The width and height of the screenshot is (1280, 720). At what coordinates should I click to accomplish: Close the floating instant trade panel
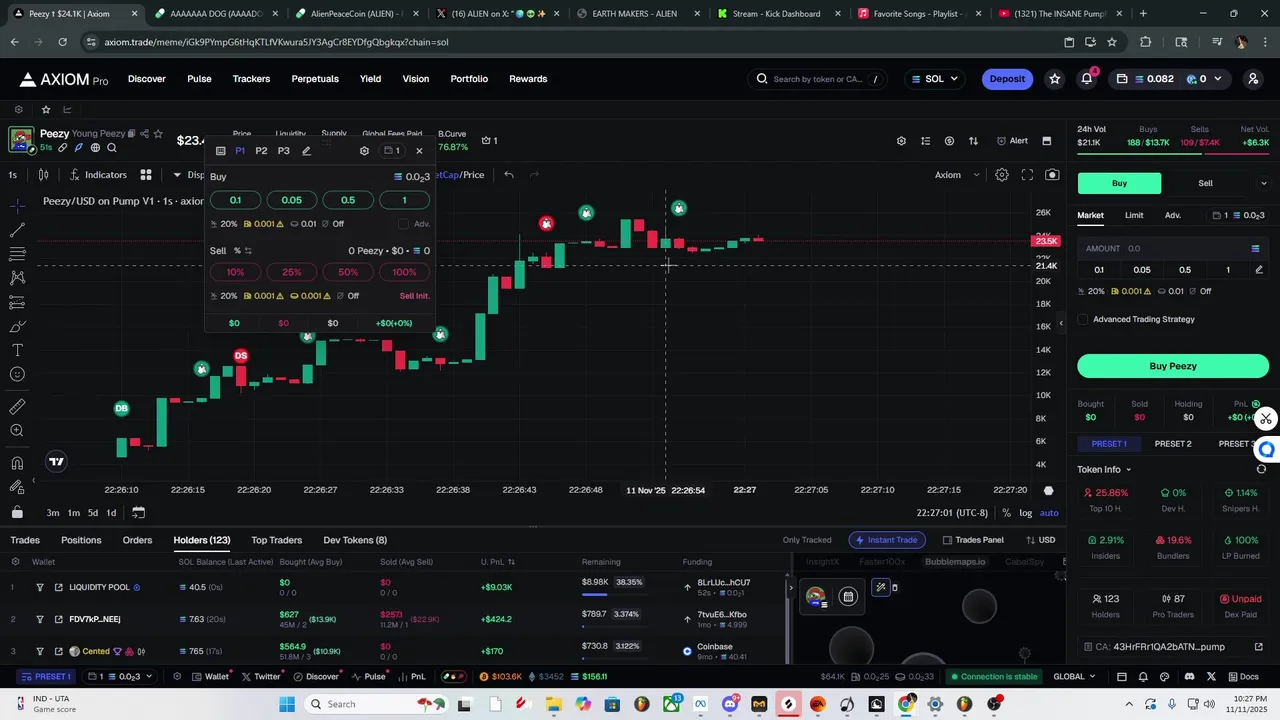[x=419, y=151]
